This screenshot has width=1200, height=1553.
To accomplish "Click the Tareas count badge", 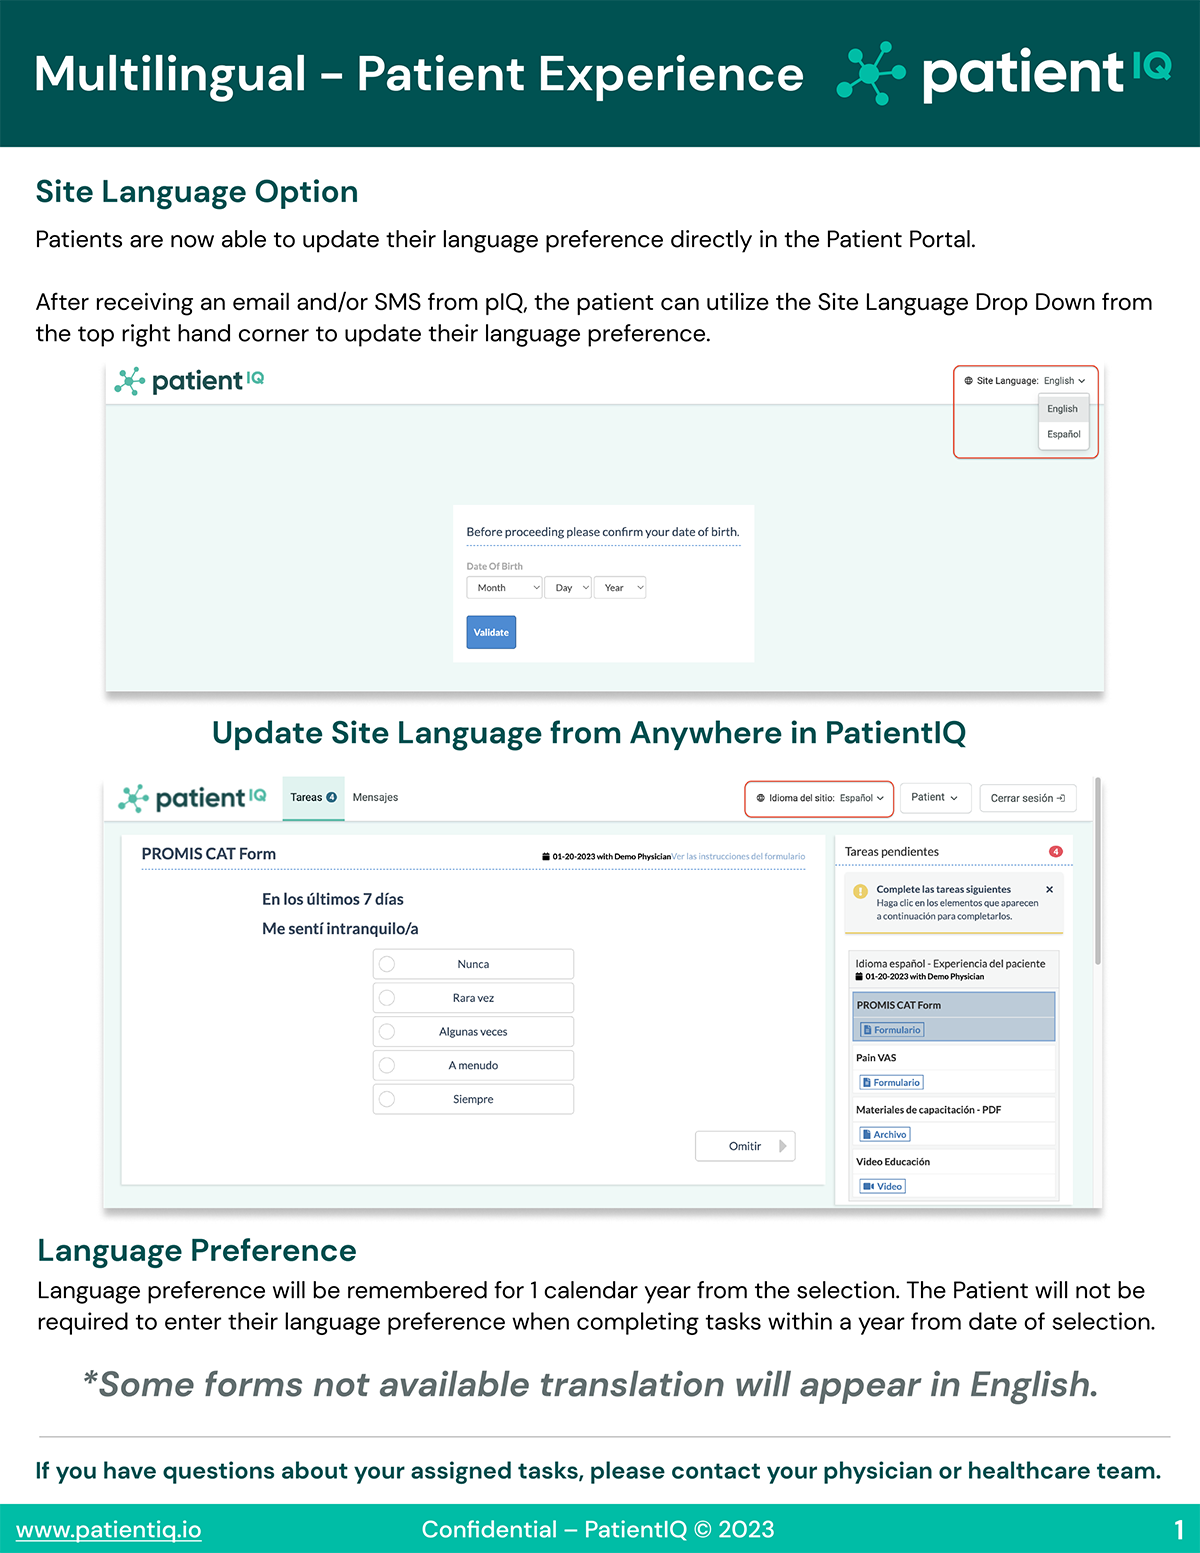I will tap(332, 798).
